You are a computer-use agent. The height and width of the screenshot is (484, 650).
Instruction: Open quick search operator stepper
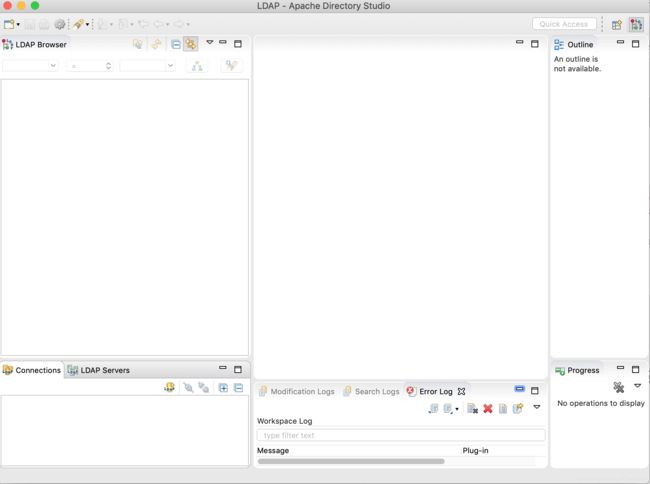point(90,65)
